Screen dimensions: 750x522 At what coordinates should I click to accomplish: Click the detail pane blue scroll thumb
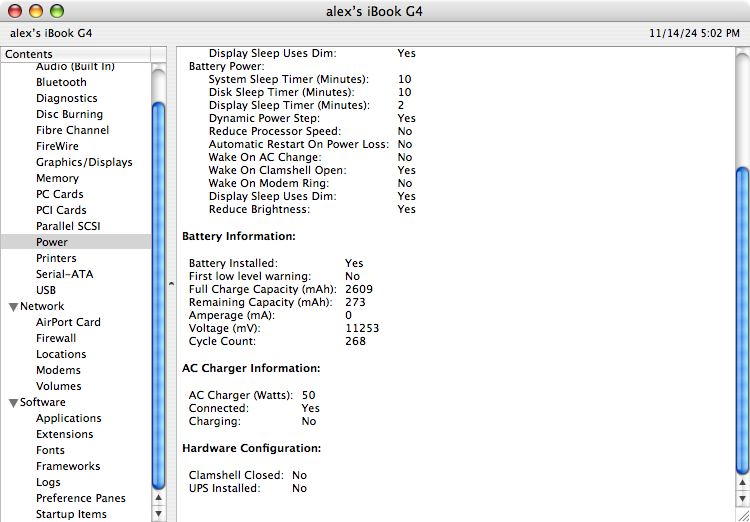pyautogui.click(x=742, y=321)
